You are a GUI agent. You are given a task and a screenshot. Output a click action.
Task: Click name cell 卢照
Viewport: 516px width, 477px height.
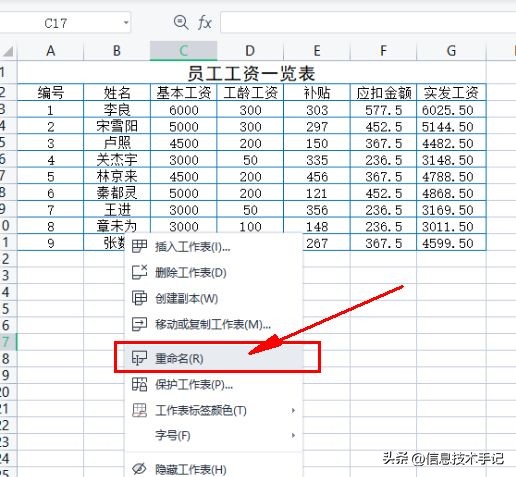click(117, 143)
